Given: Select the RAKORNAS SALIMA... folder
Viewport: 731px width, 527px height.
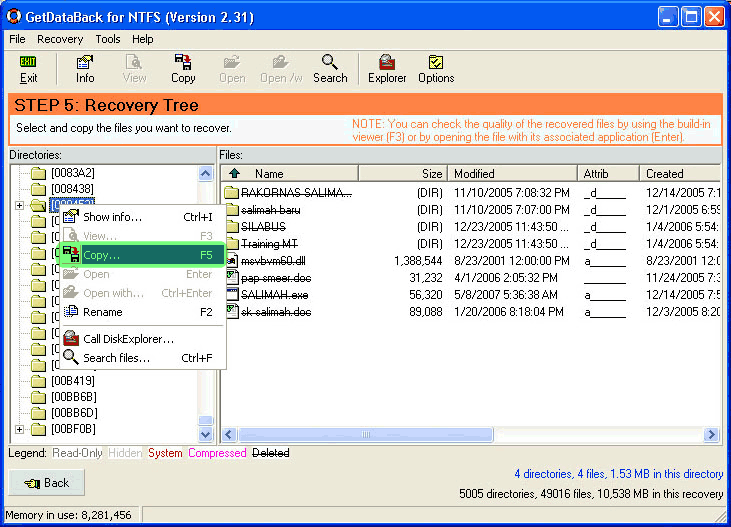Looking at the screenshot, I should pos(296,193).
